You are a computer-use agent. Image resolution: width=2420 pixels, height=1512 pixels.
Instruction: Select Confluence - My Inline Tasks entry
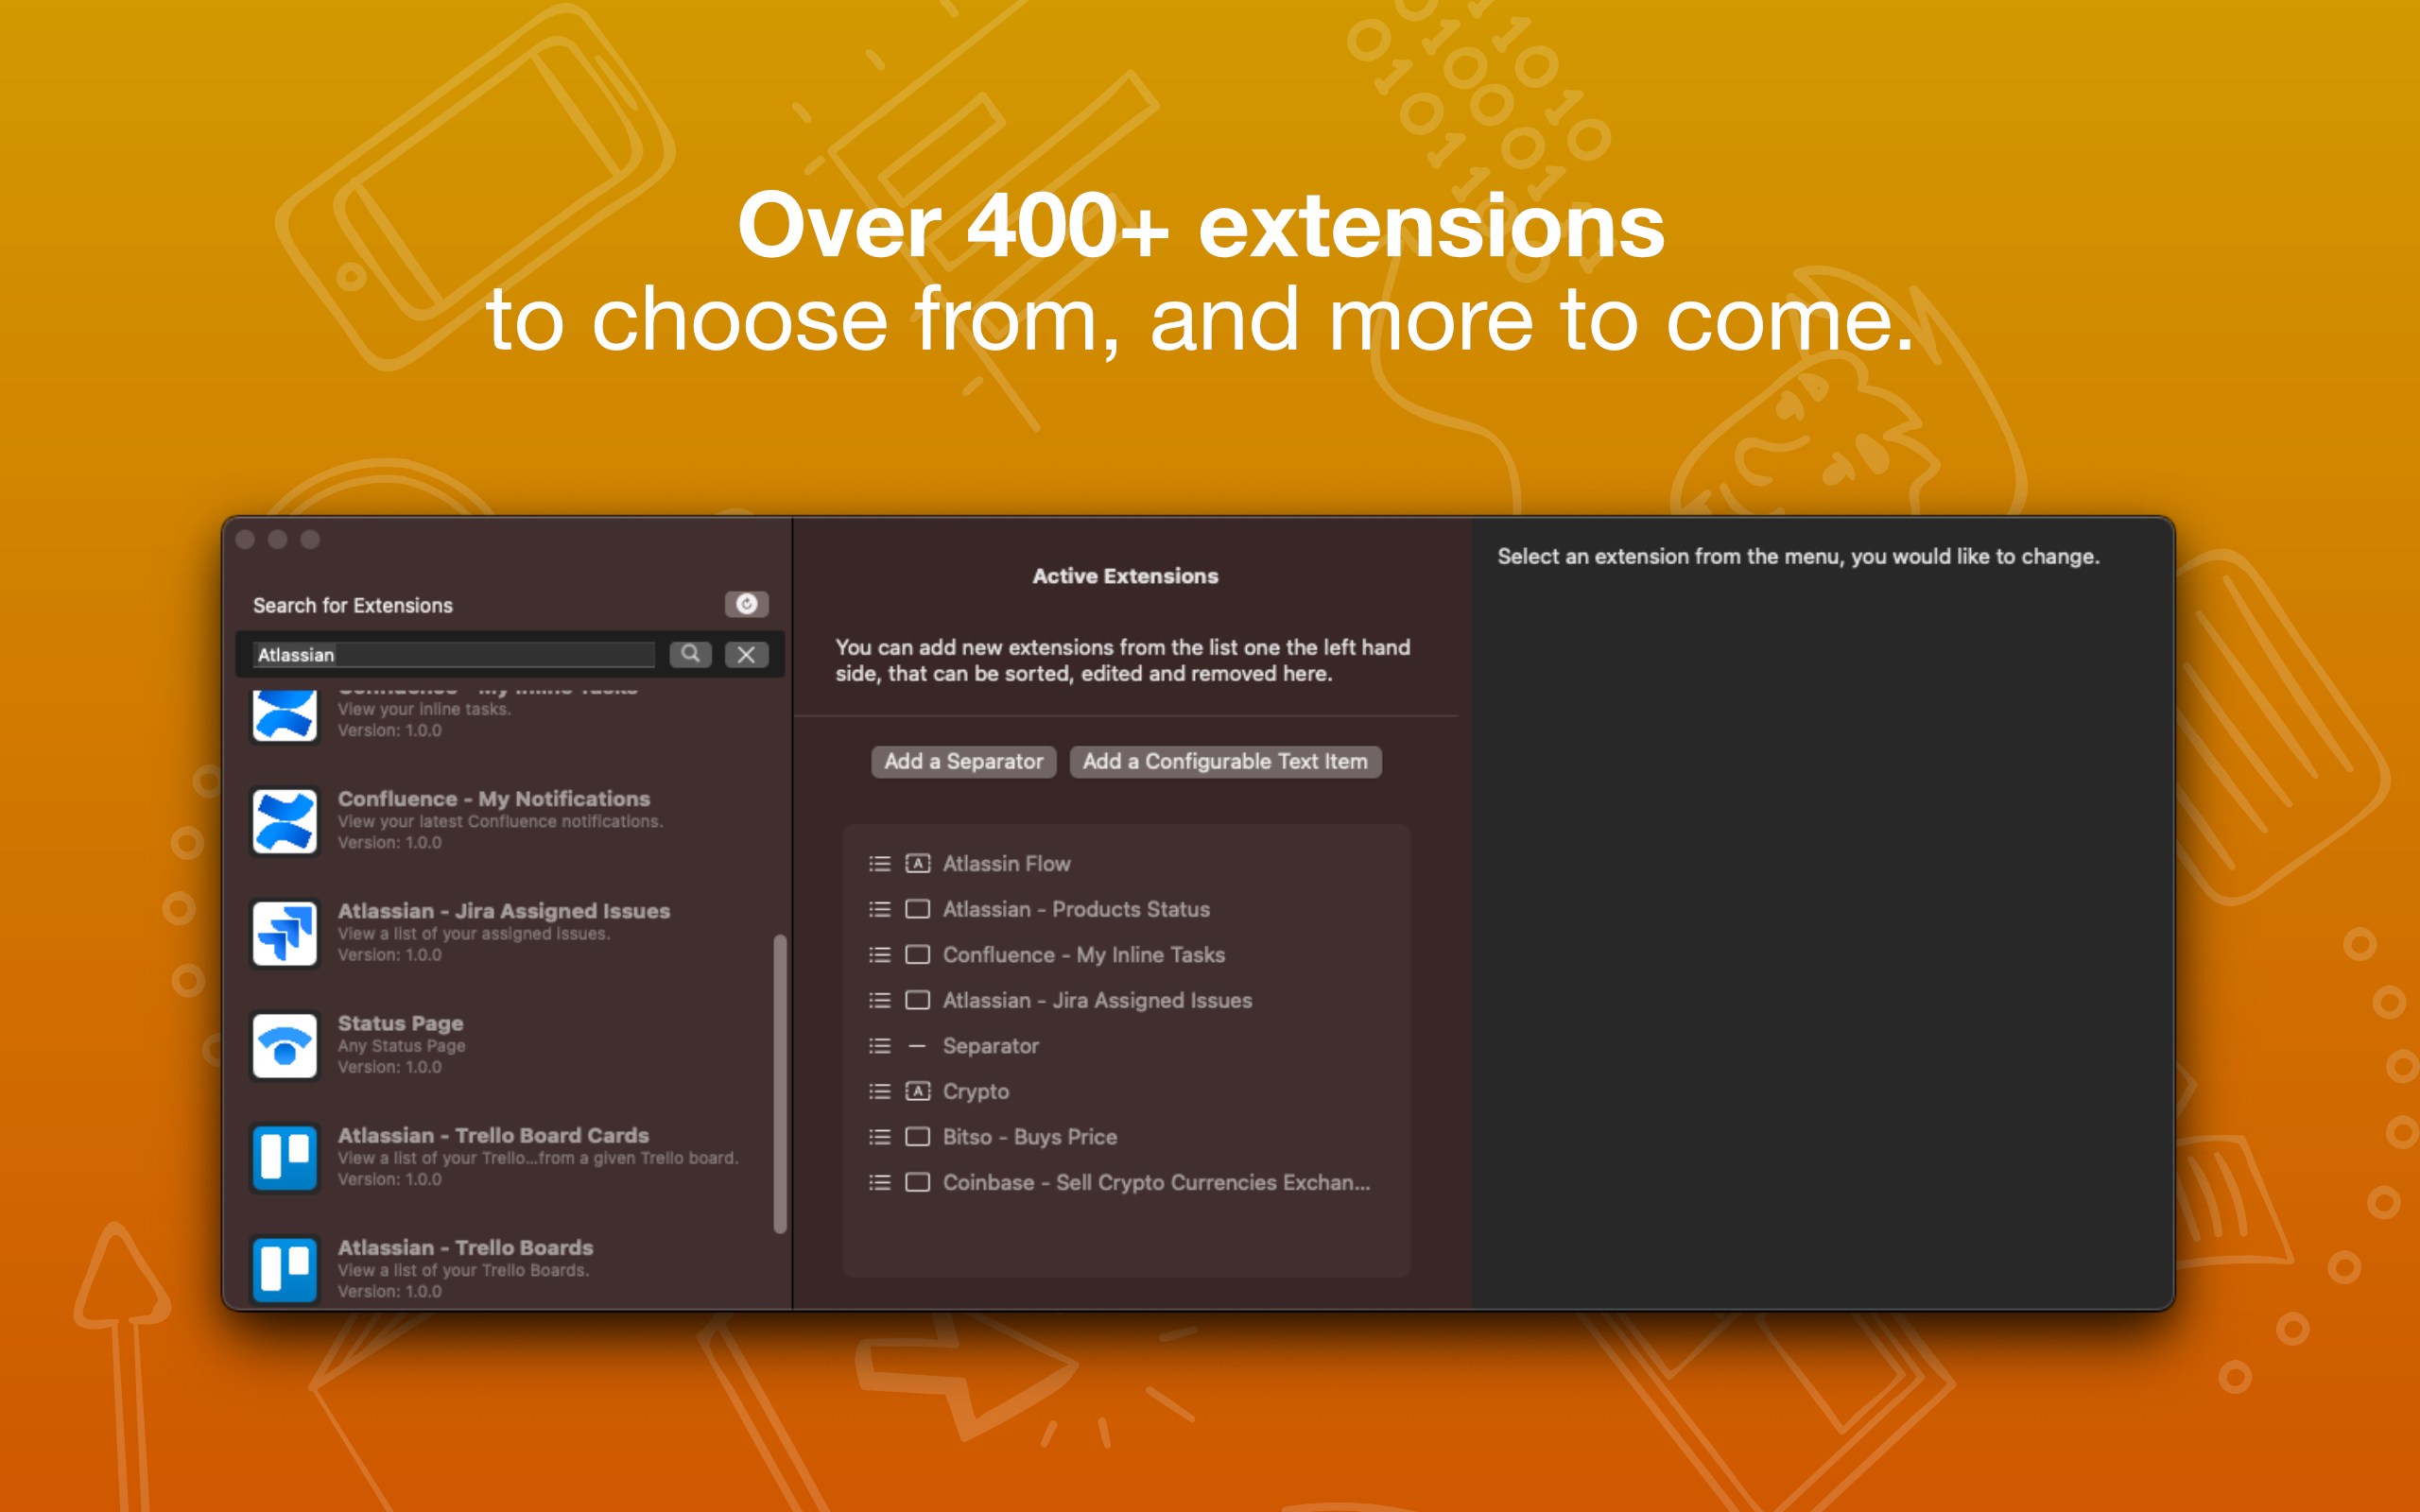coord(1083,955)
